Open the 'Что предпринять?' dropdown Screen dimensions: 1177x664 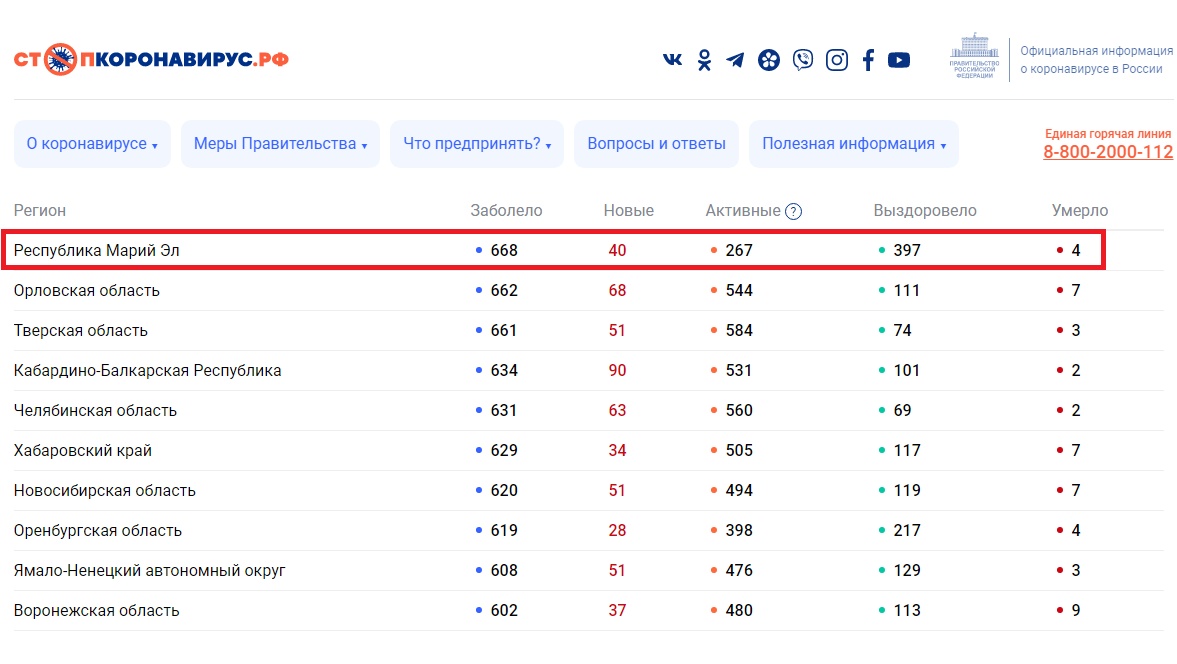(477, 144)
